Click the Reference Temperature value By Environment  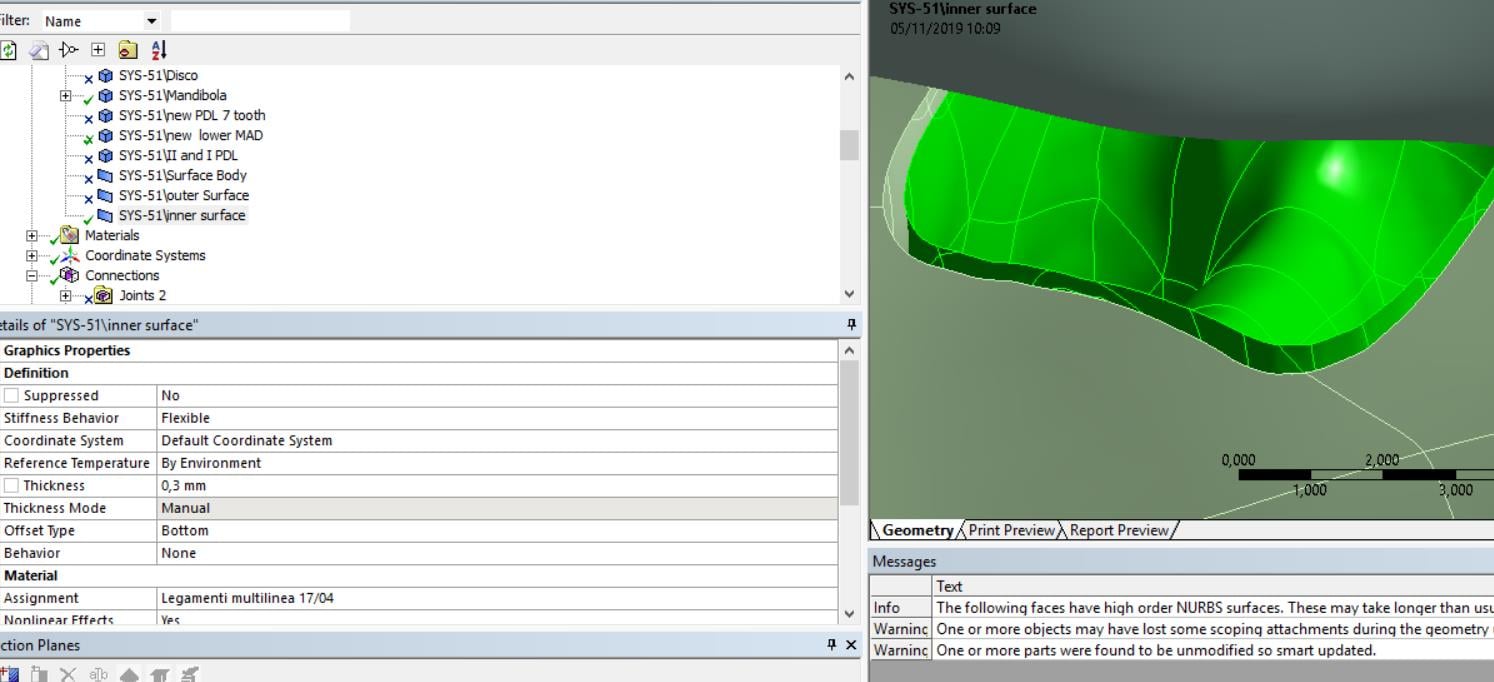tap(497, 463)
